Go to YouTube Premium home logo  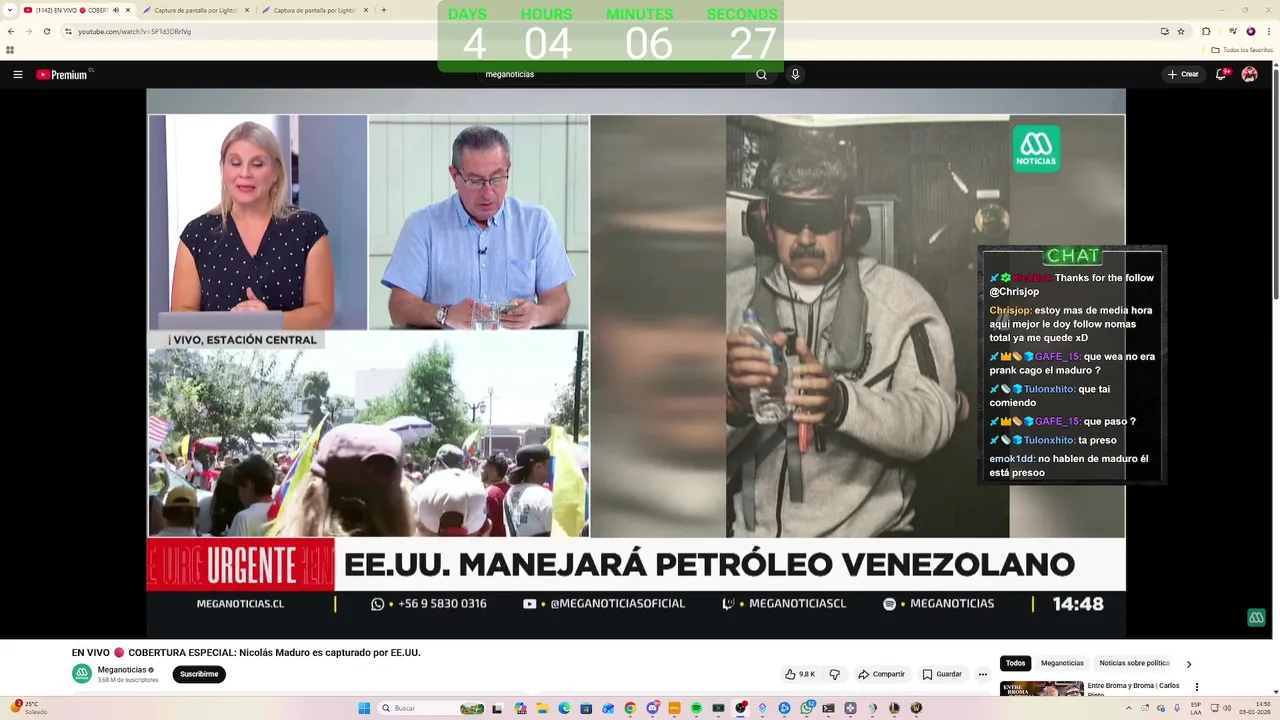[x=64, y=74]
